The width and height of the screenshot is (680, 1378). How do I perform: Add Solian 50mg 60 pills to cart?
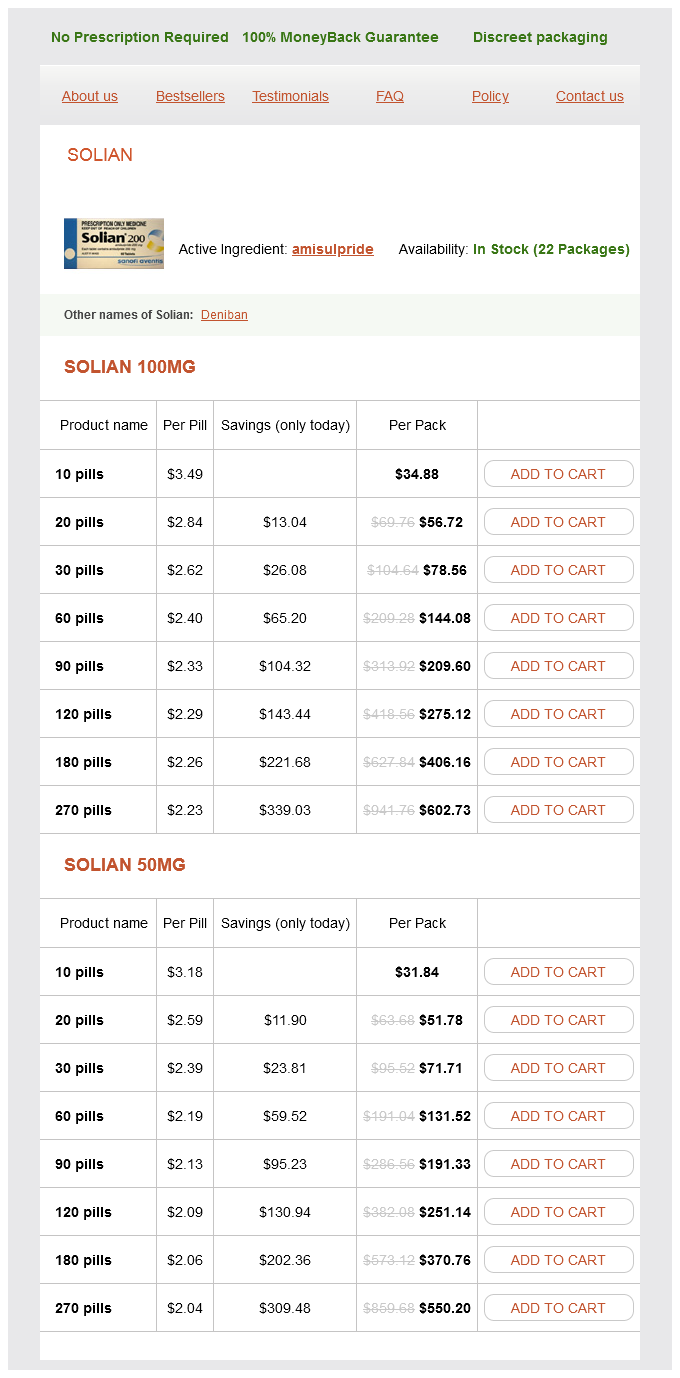point(558,1116)
